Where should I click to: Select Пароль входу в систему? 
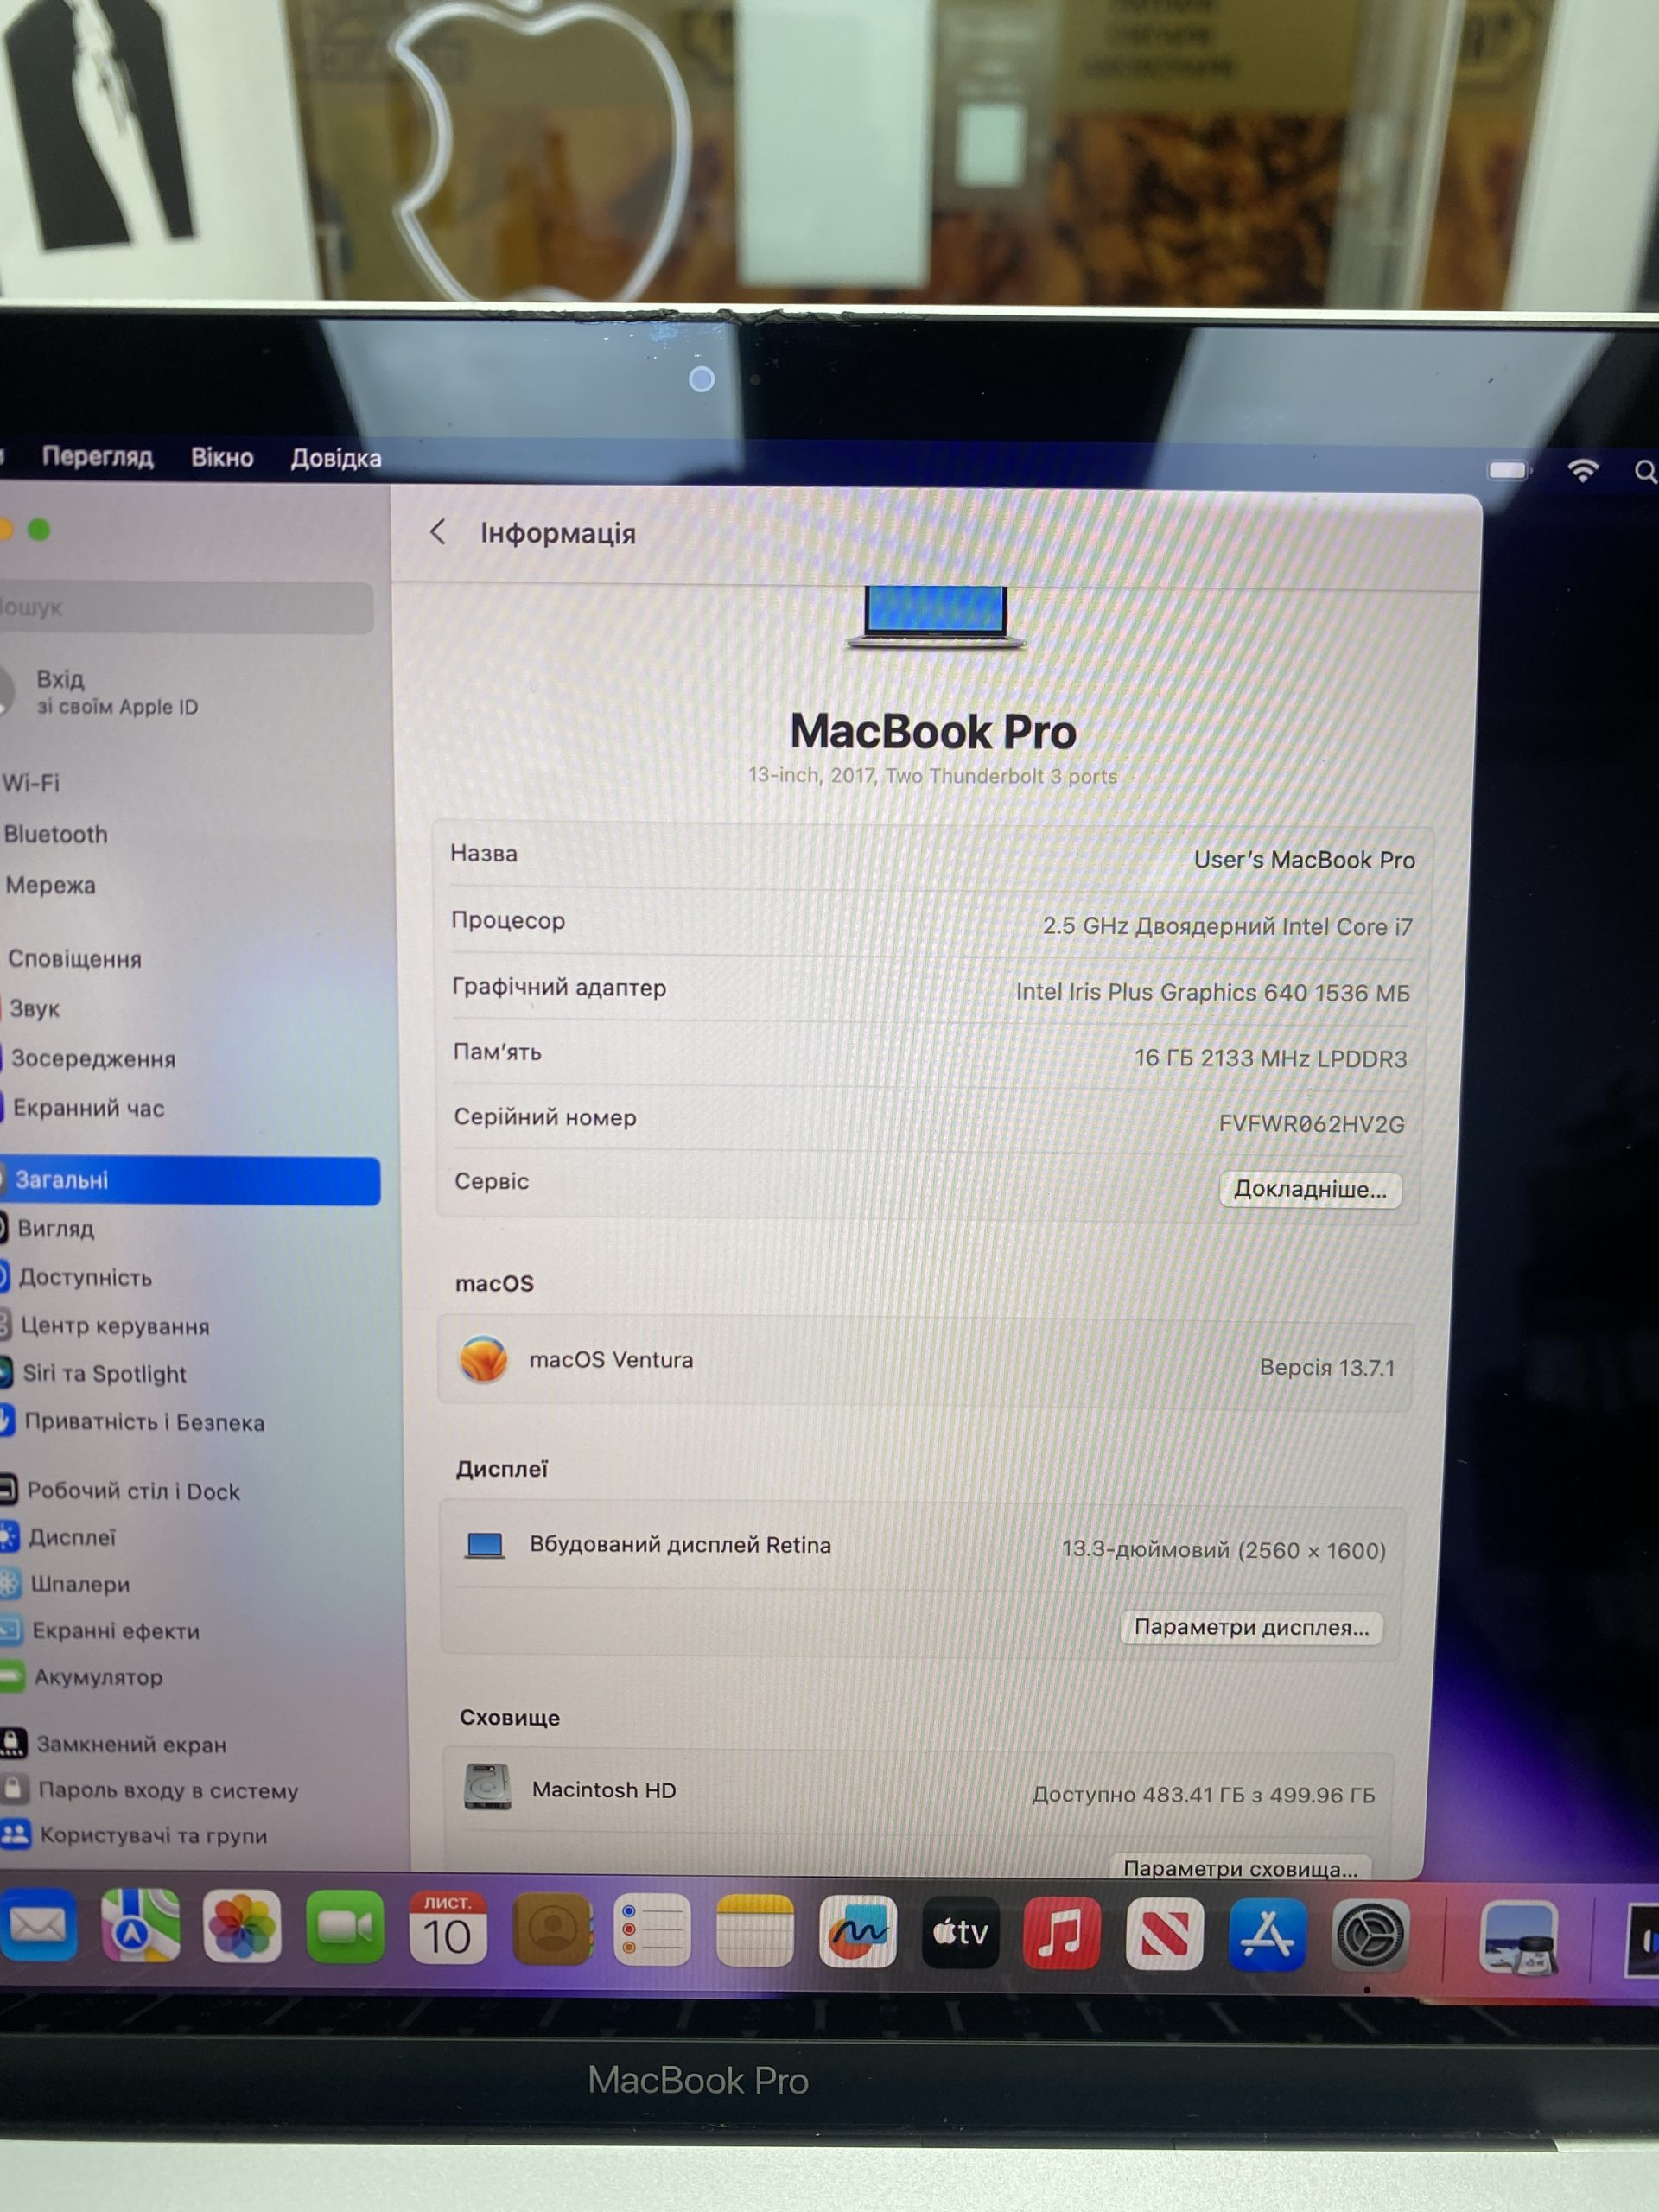pyautogui.click(x=167, y=1790)
